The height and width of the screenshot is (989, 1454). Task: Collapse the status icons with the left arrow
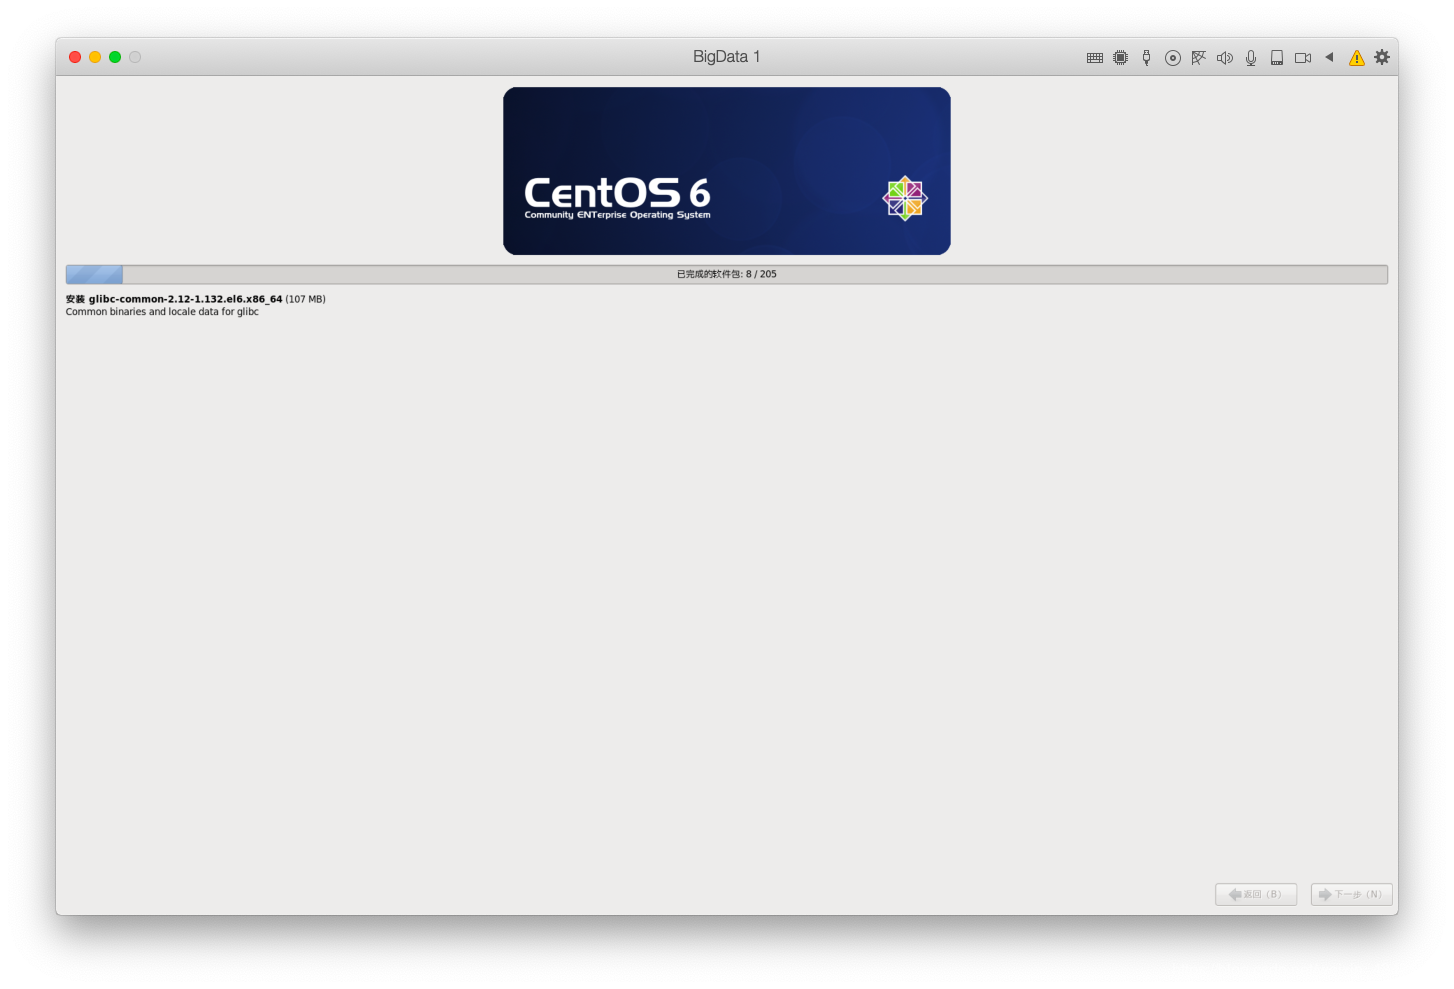pyautogui.click(x=1329, y=57)
